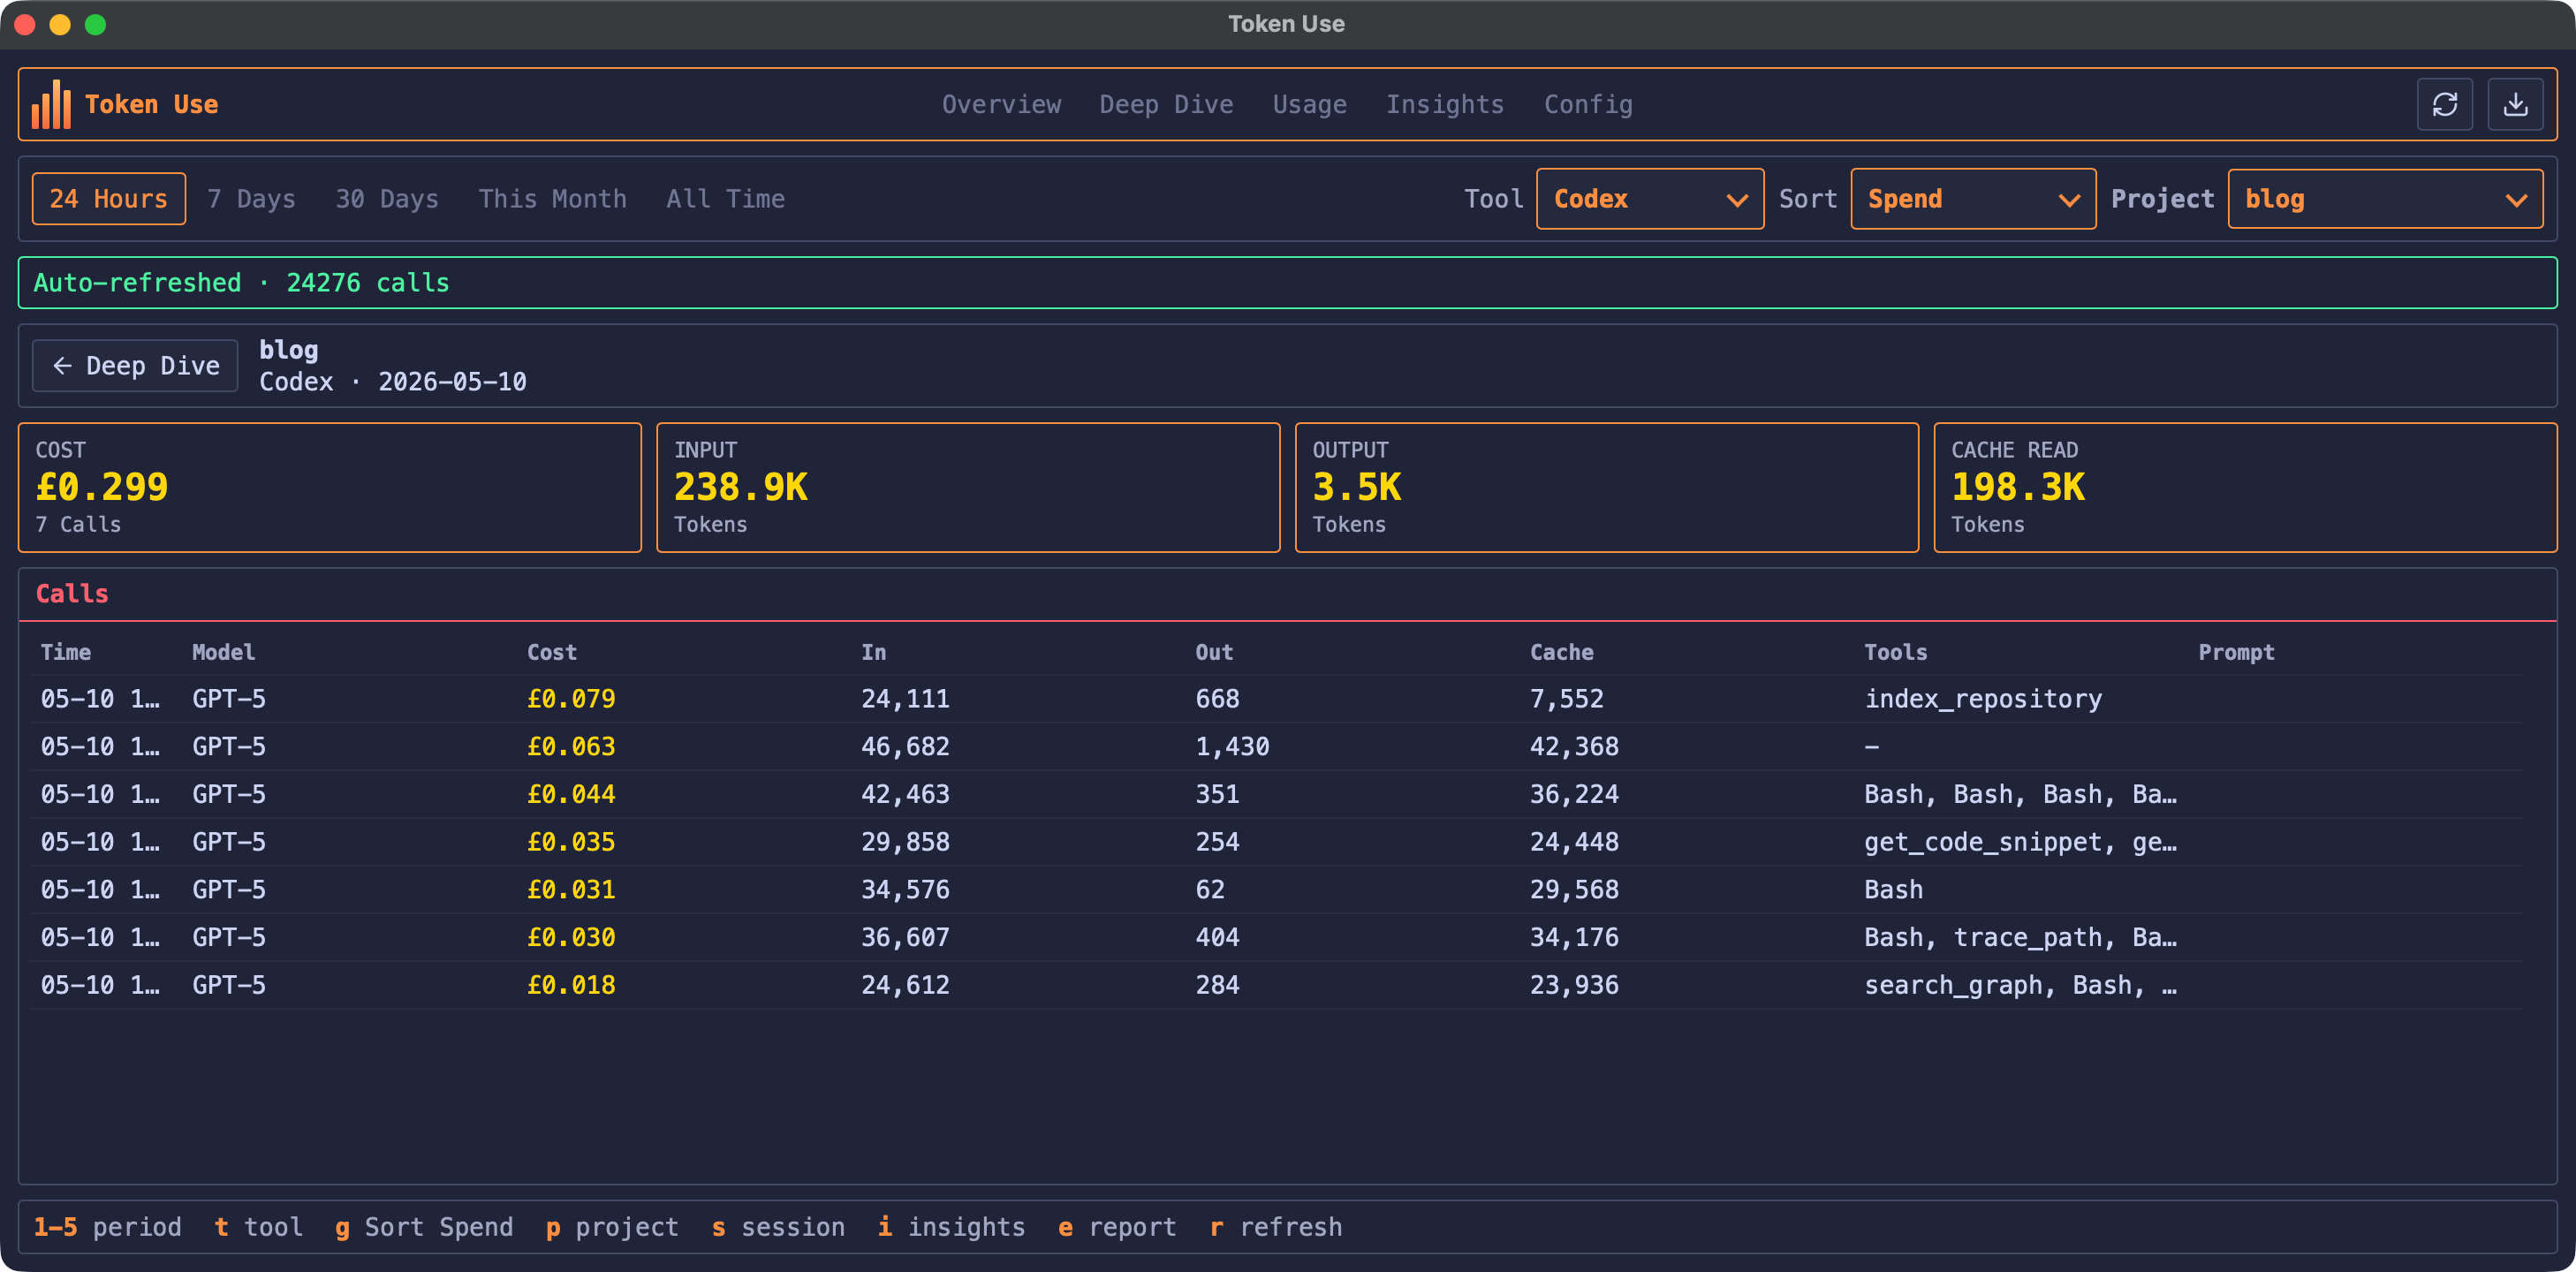Click the g Sort Spend shortcut hint
The width and height of the screenshot is (2576, 1272).
pyautogui.click(x=424, y=1228)
